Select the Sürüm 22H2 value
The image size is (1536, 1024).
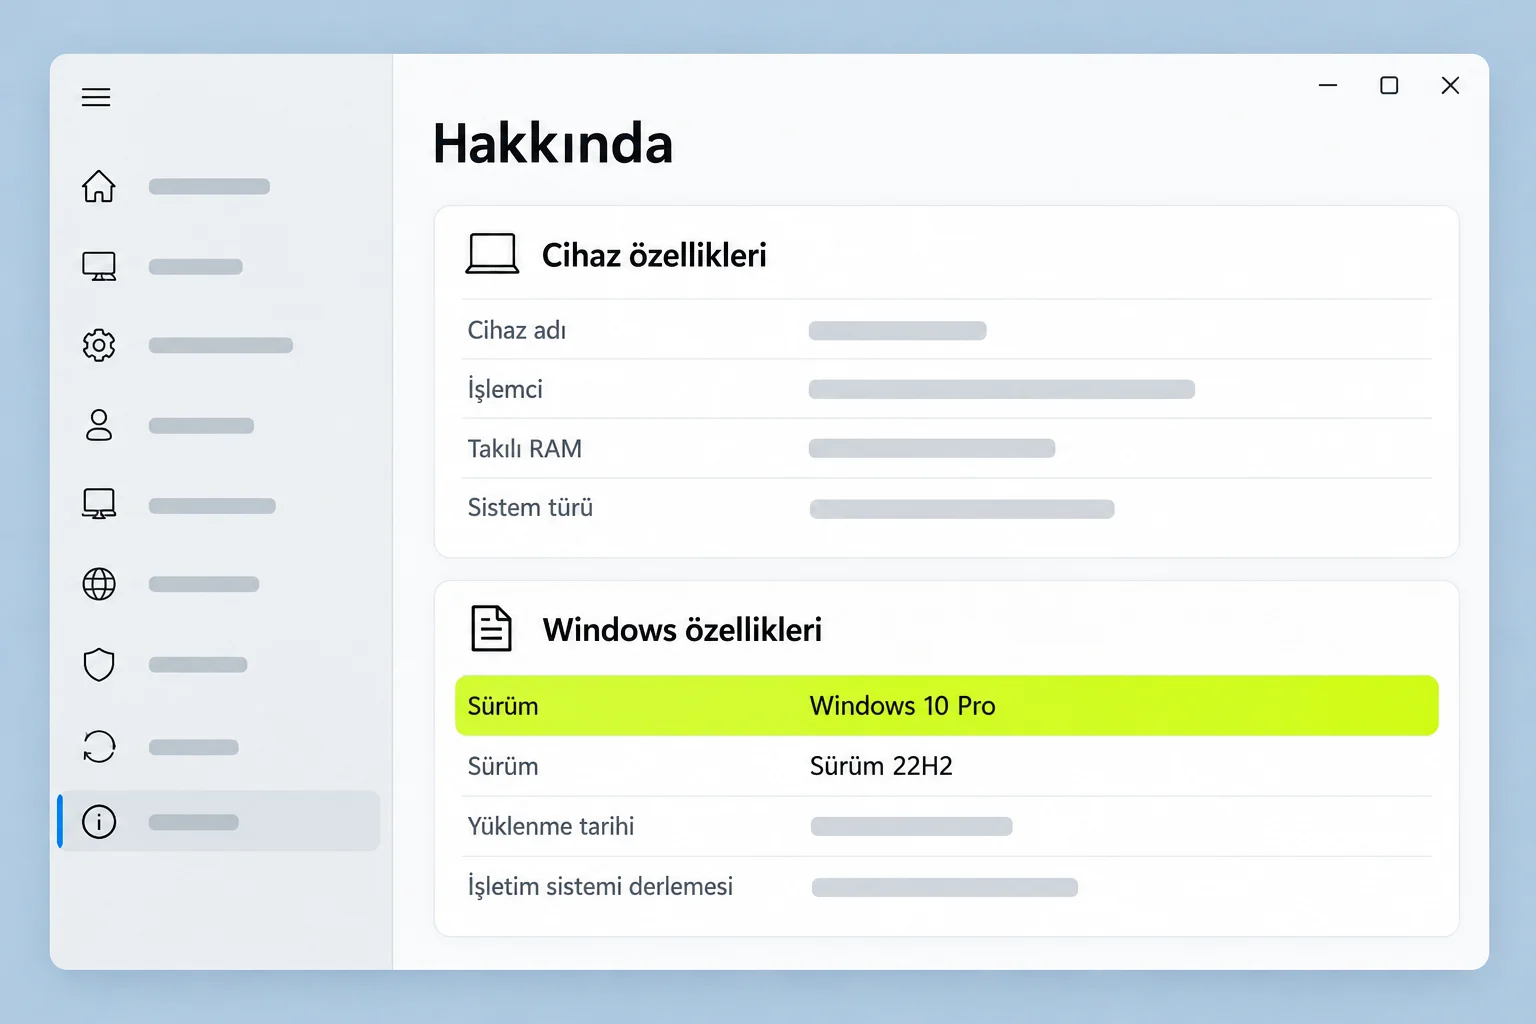point(881,766)
